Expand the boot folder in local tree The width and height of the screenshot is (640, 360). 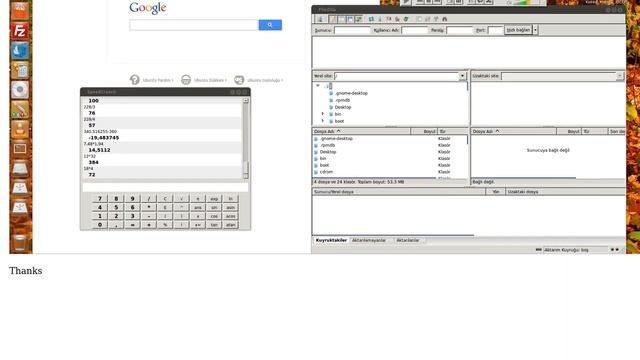[x=322, y=121]
